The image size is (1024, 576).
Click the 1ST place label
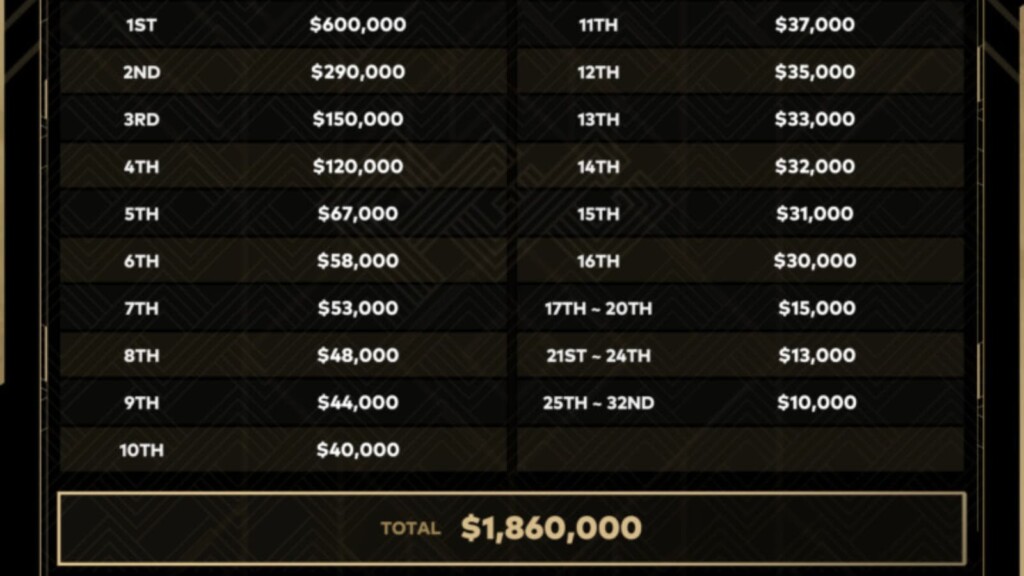[141, 25]
